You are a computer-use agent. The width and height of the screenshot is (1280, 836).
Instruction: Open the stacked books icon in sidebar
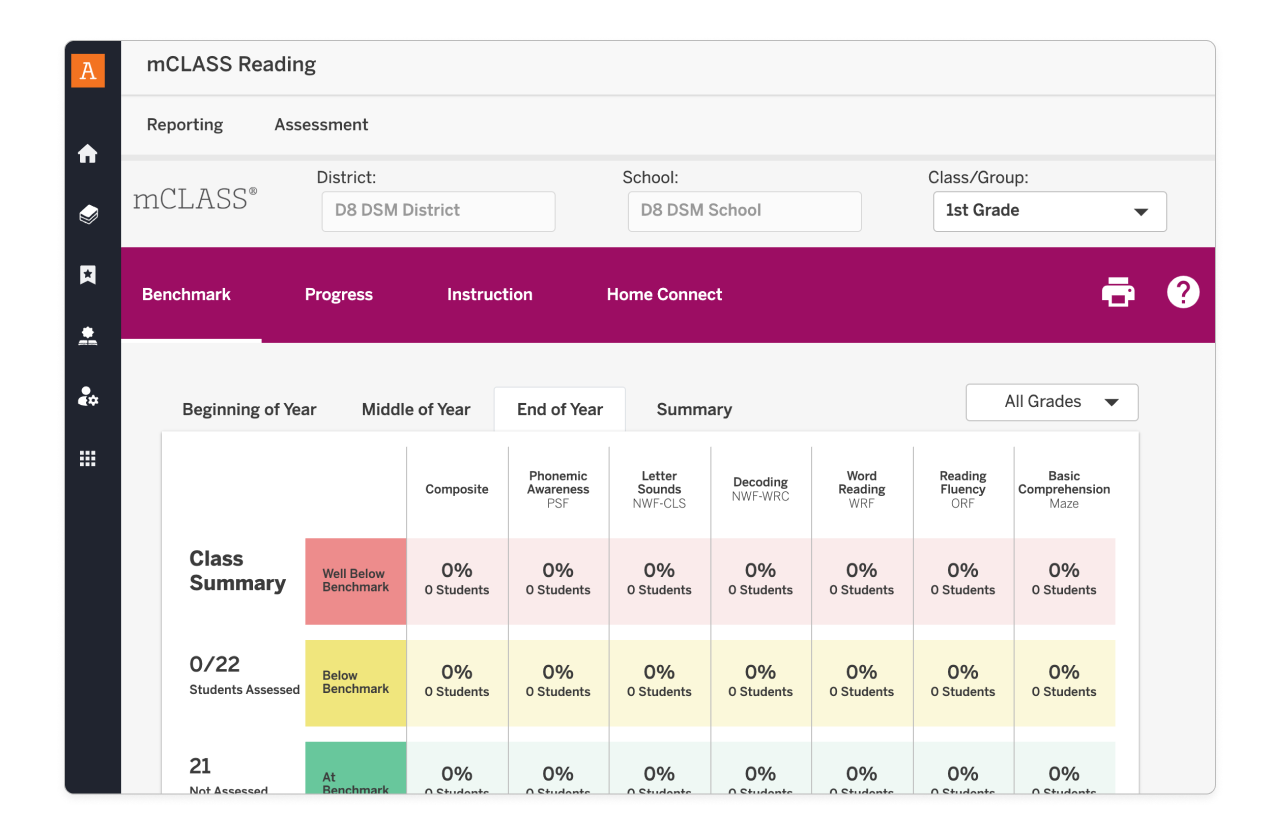88,215
